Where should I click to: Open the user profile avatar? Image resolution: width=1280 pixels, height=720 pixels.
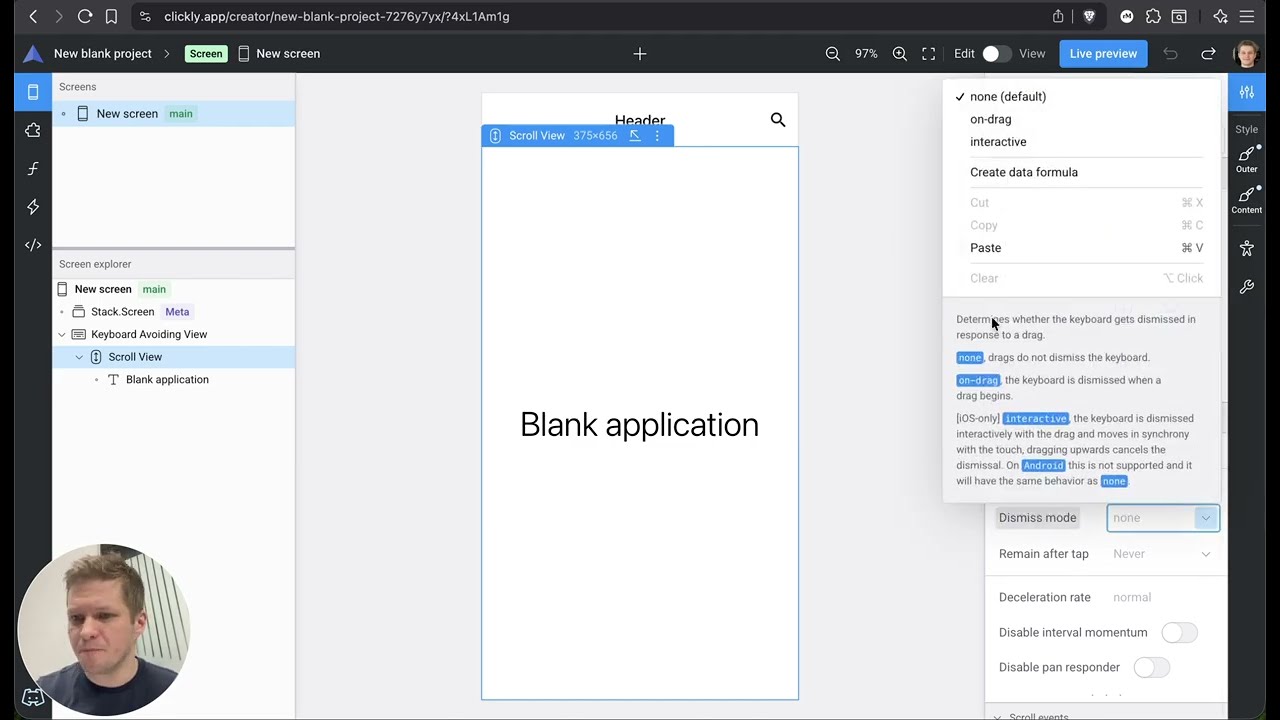click(x=1247, y=54)
